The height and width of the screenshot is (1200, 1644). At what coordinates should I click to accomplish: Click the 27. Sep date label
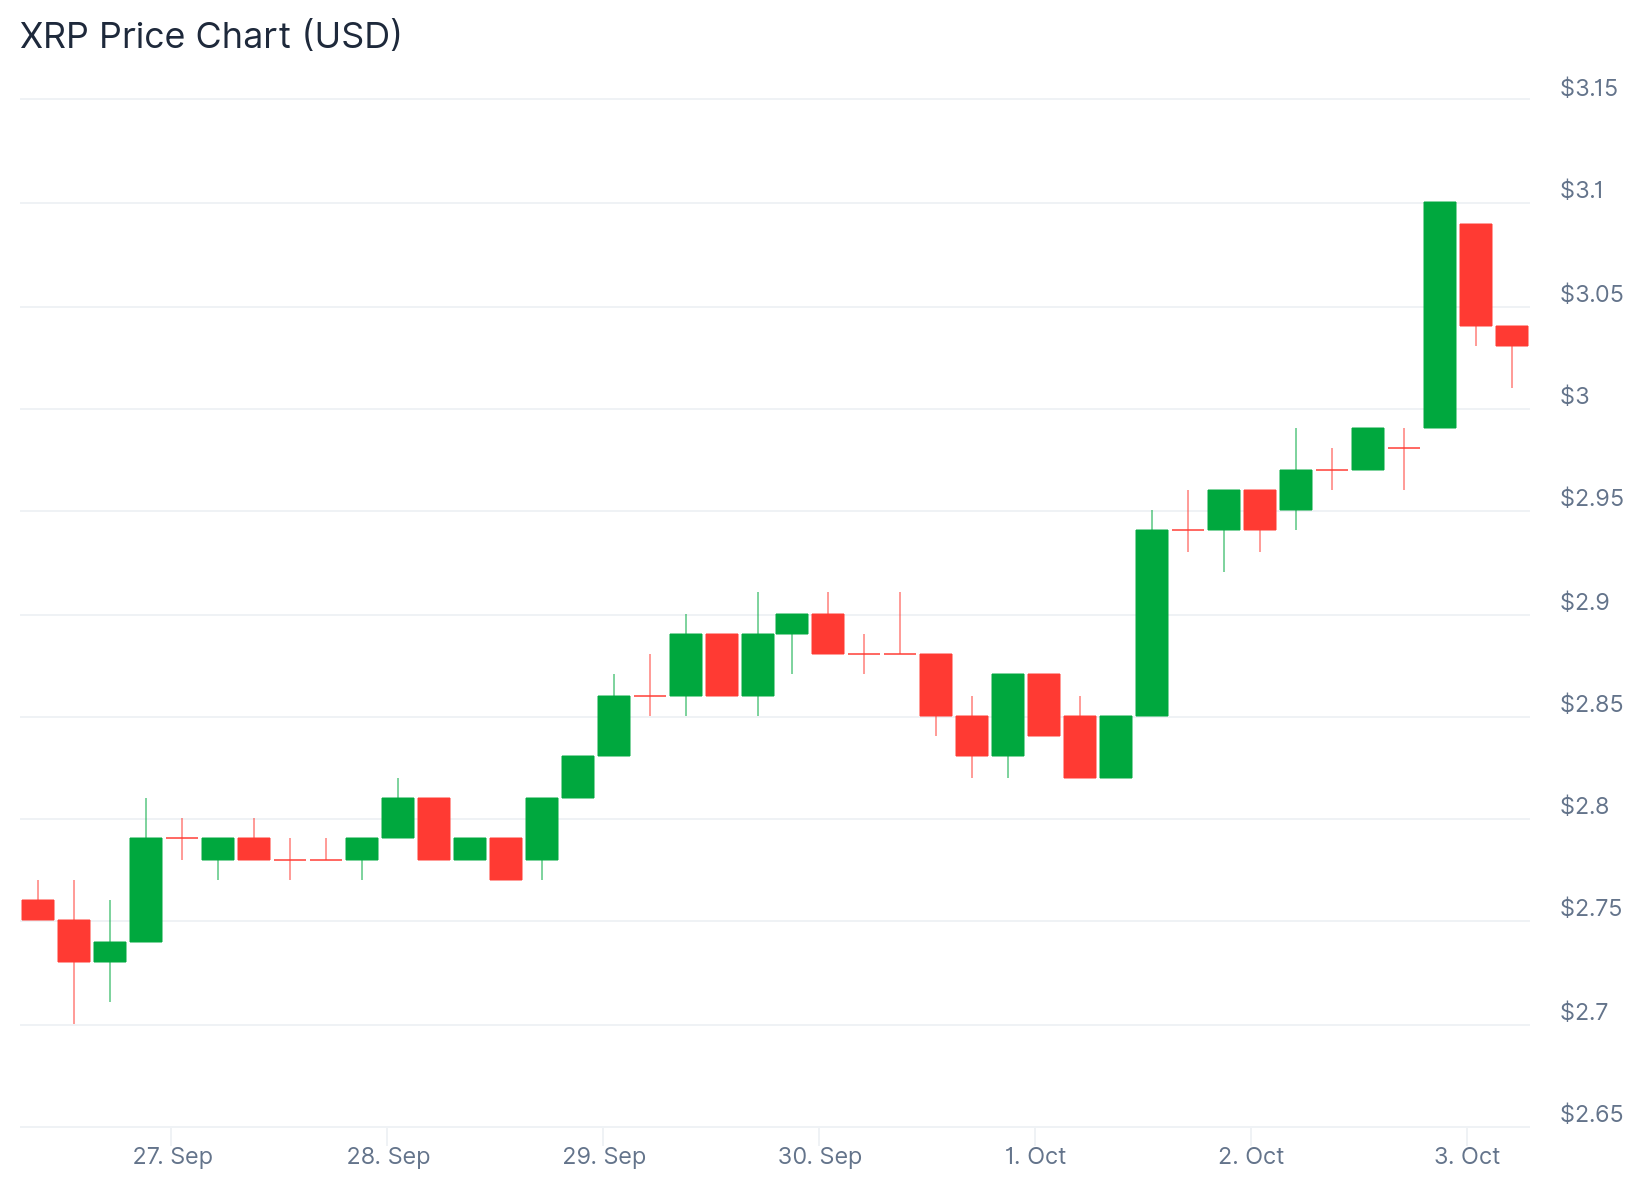pos(173,1156)
